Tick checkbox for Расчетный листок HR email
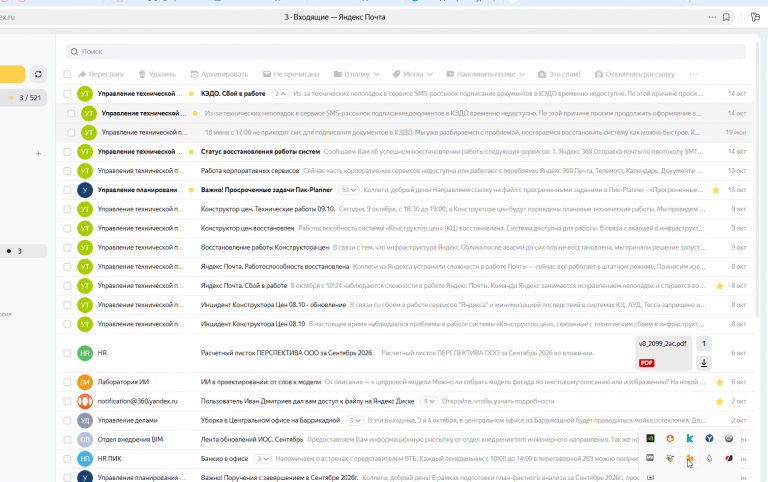The height and width of the screenshot is (482, 768). (x=67, y=353)
